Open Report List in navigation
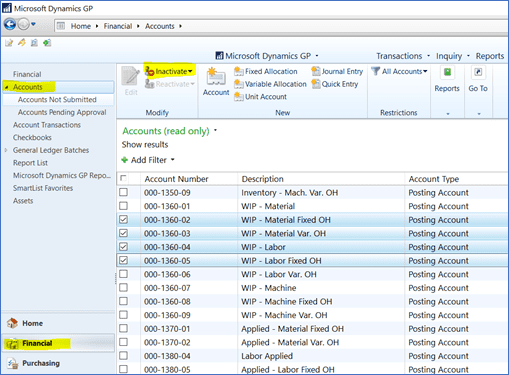Viewport: 509px width, 375px height. (30, 163)
